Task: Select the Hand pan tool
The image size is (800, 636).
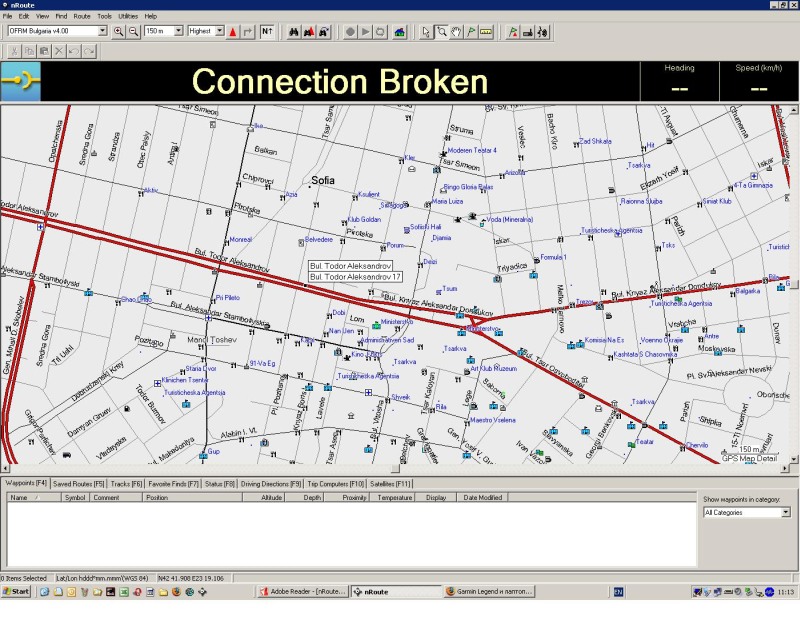Action: 456,32
